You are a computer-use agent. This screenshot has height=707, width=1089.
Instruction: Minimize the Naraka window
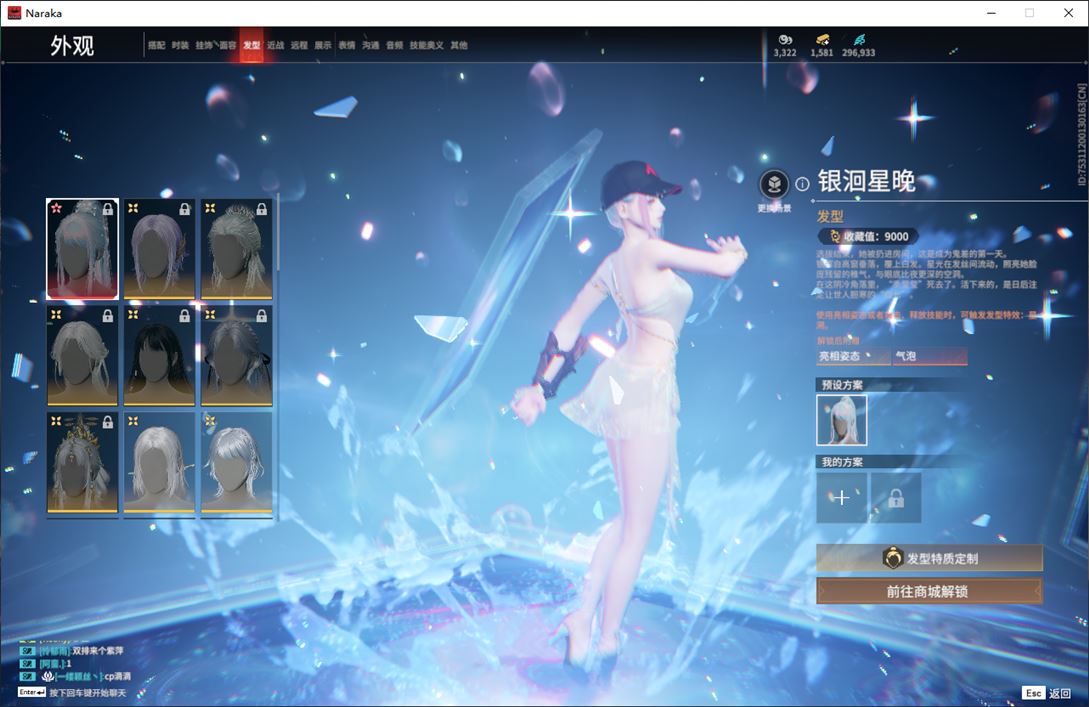coord(992,13)
